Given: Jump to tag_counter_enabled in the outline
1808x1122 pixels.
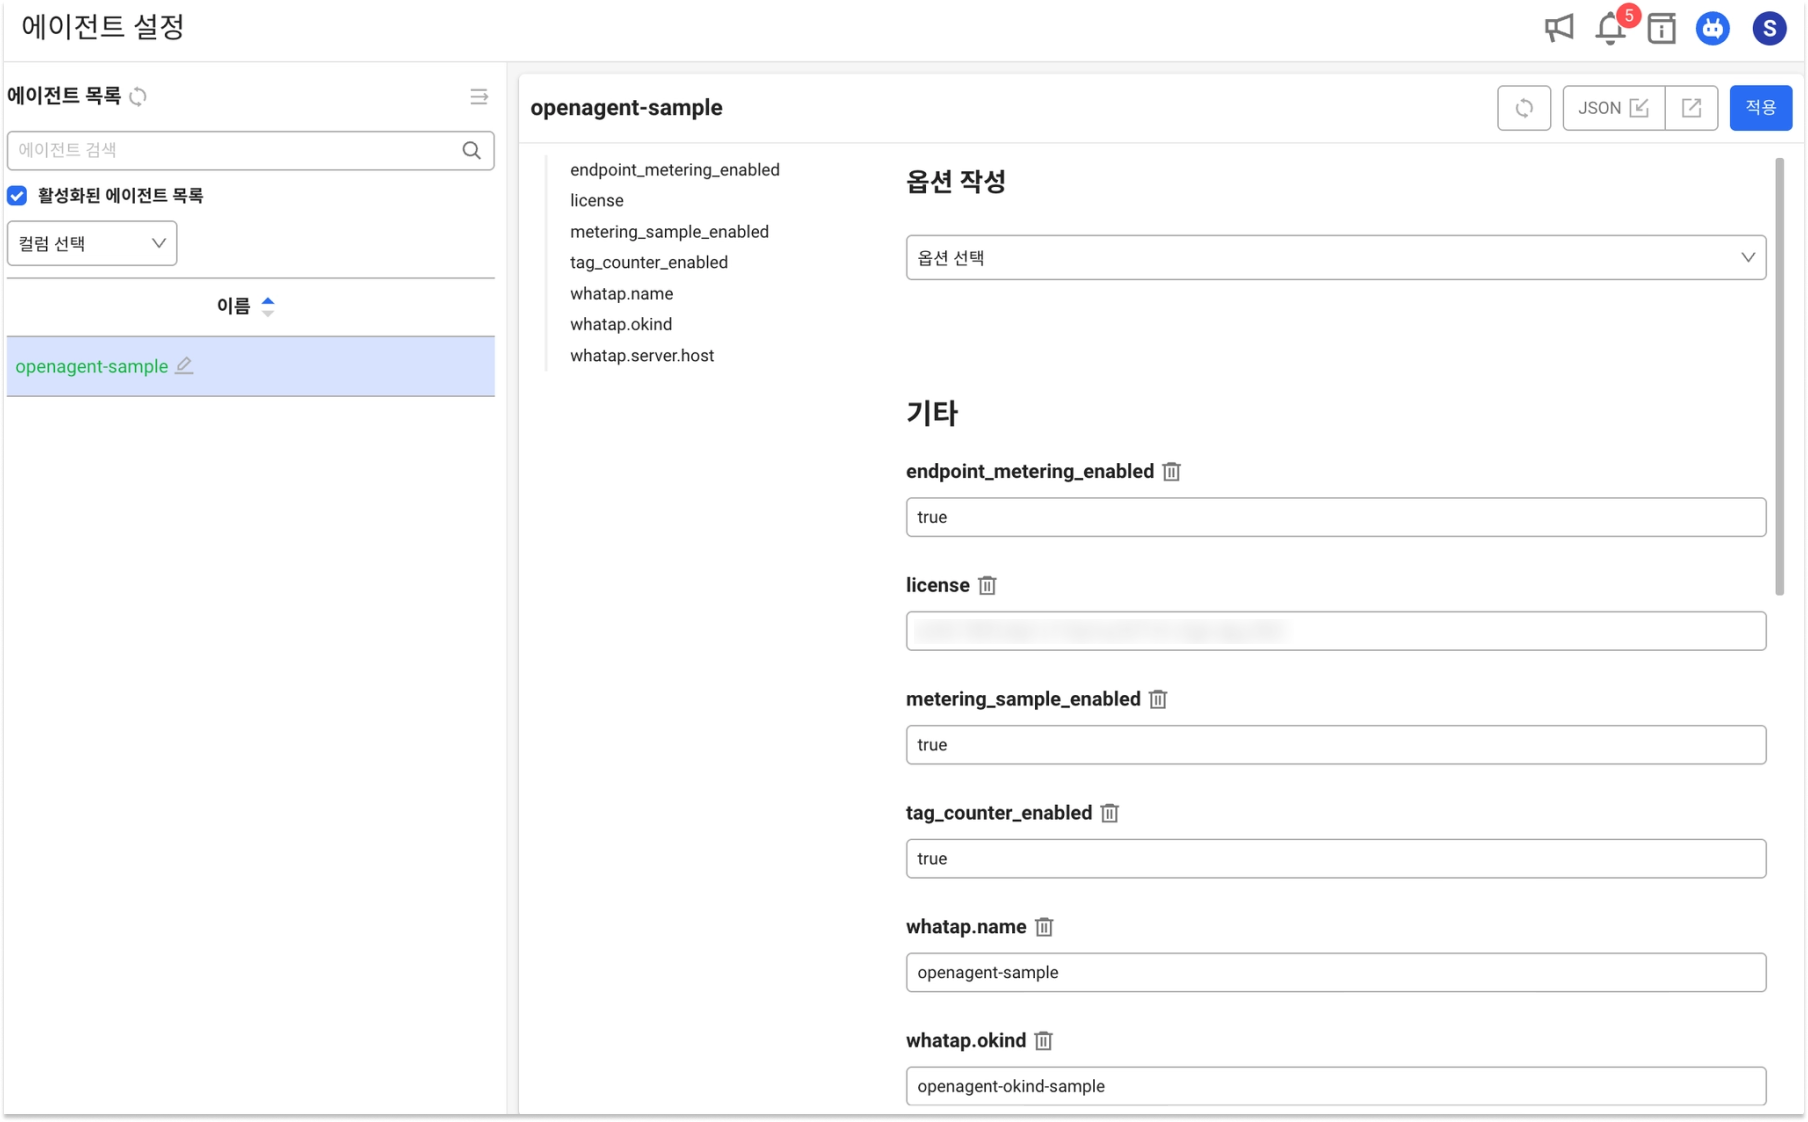Looking at the screenshot, I should 648,263.
